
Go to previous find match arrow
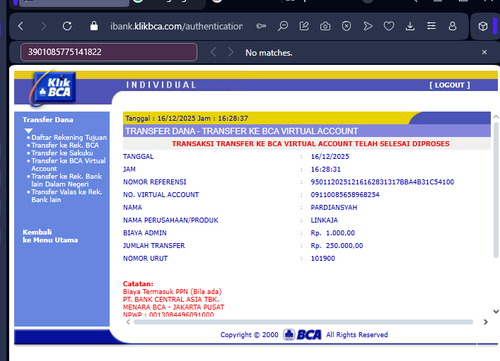pos(214,52)
